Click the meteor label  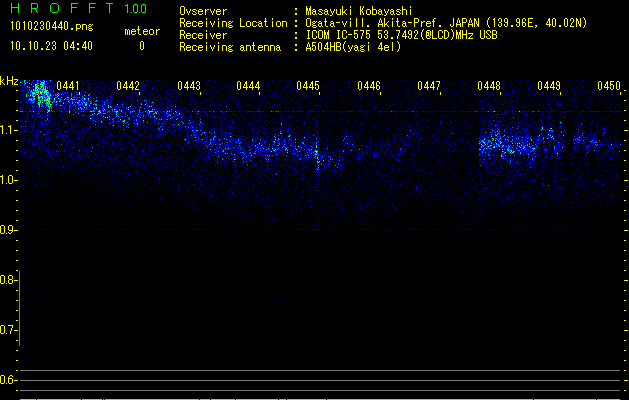click(142, 31)
